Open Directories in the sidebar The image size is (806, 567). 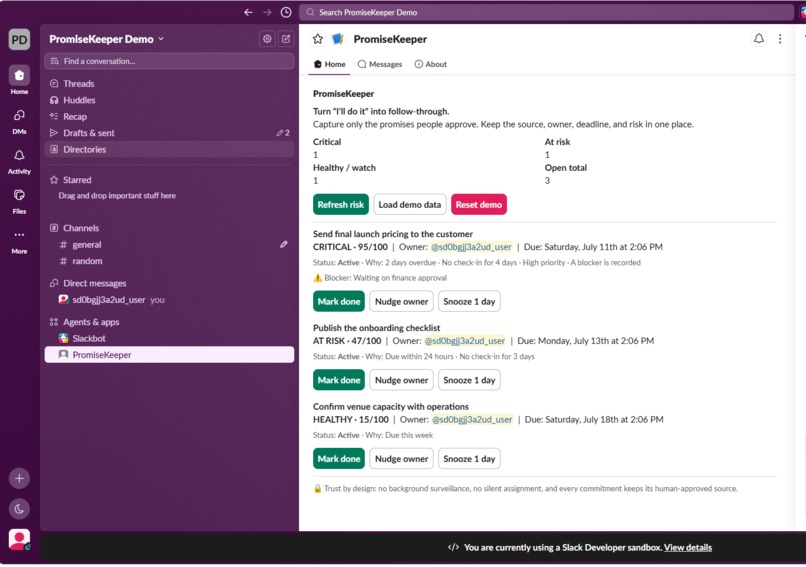pos(169,150)
